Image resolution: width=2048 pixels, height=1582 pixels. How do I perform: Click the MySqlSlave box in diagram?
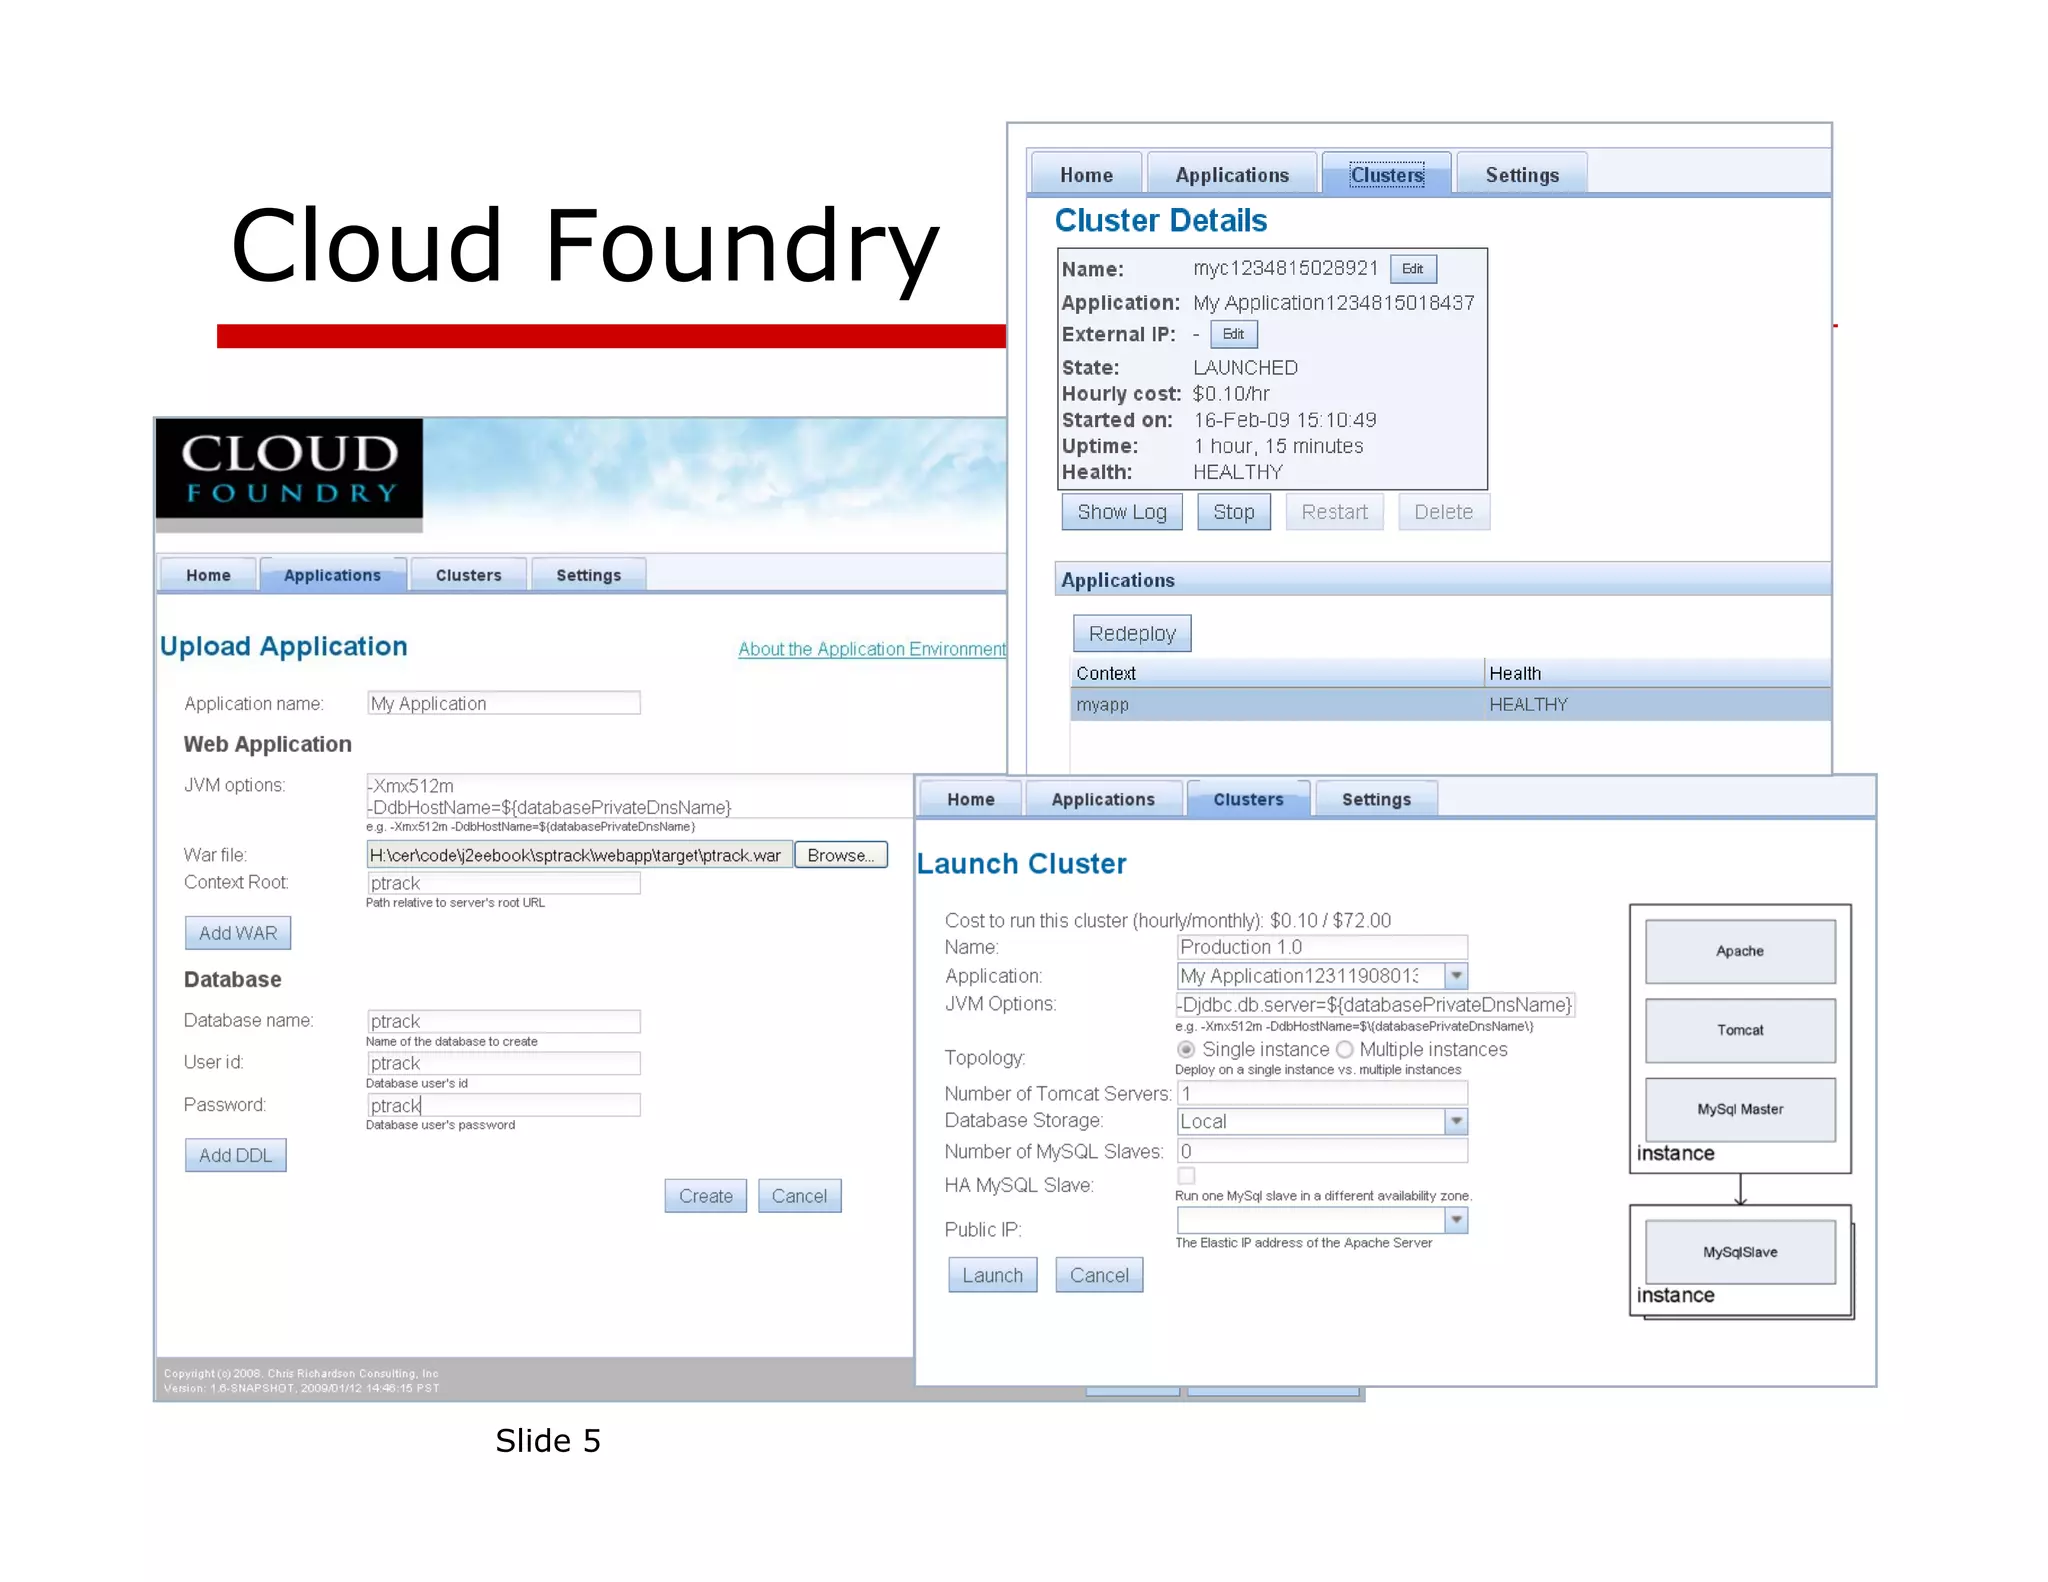click(x=1740, y=1252)
